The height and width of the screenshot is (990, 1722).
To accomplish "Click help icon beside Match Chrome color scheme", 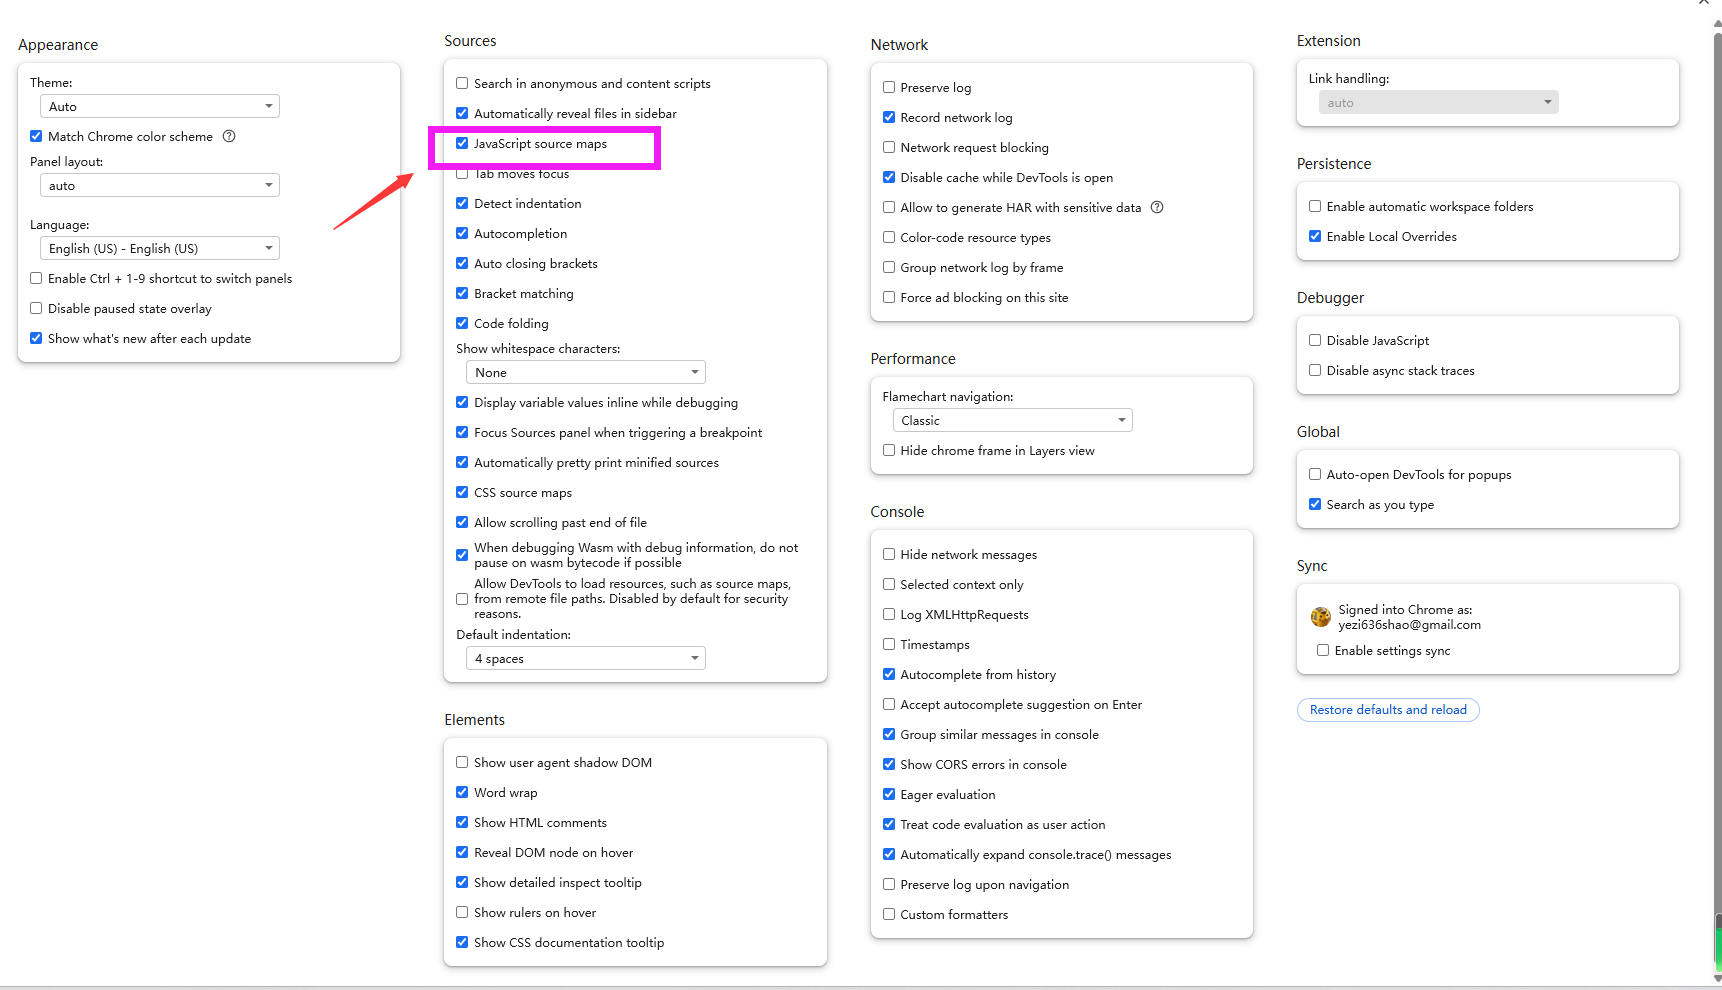I will pyautogui.click(x=229, y=136).
